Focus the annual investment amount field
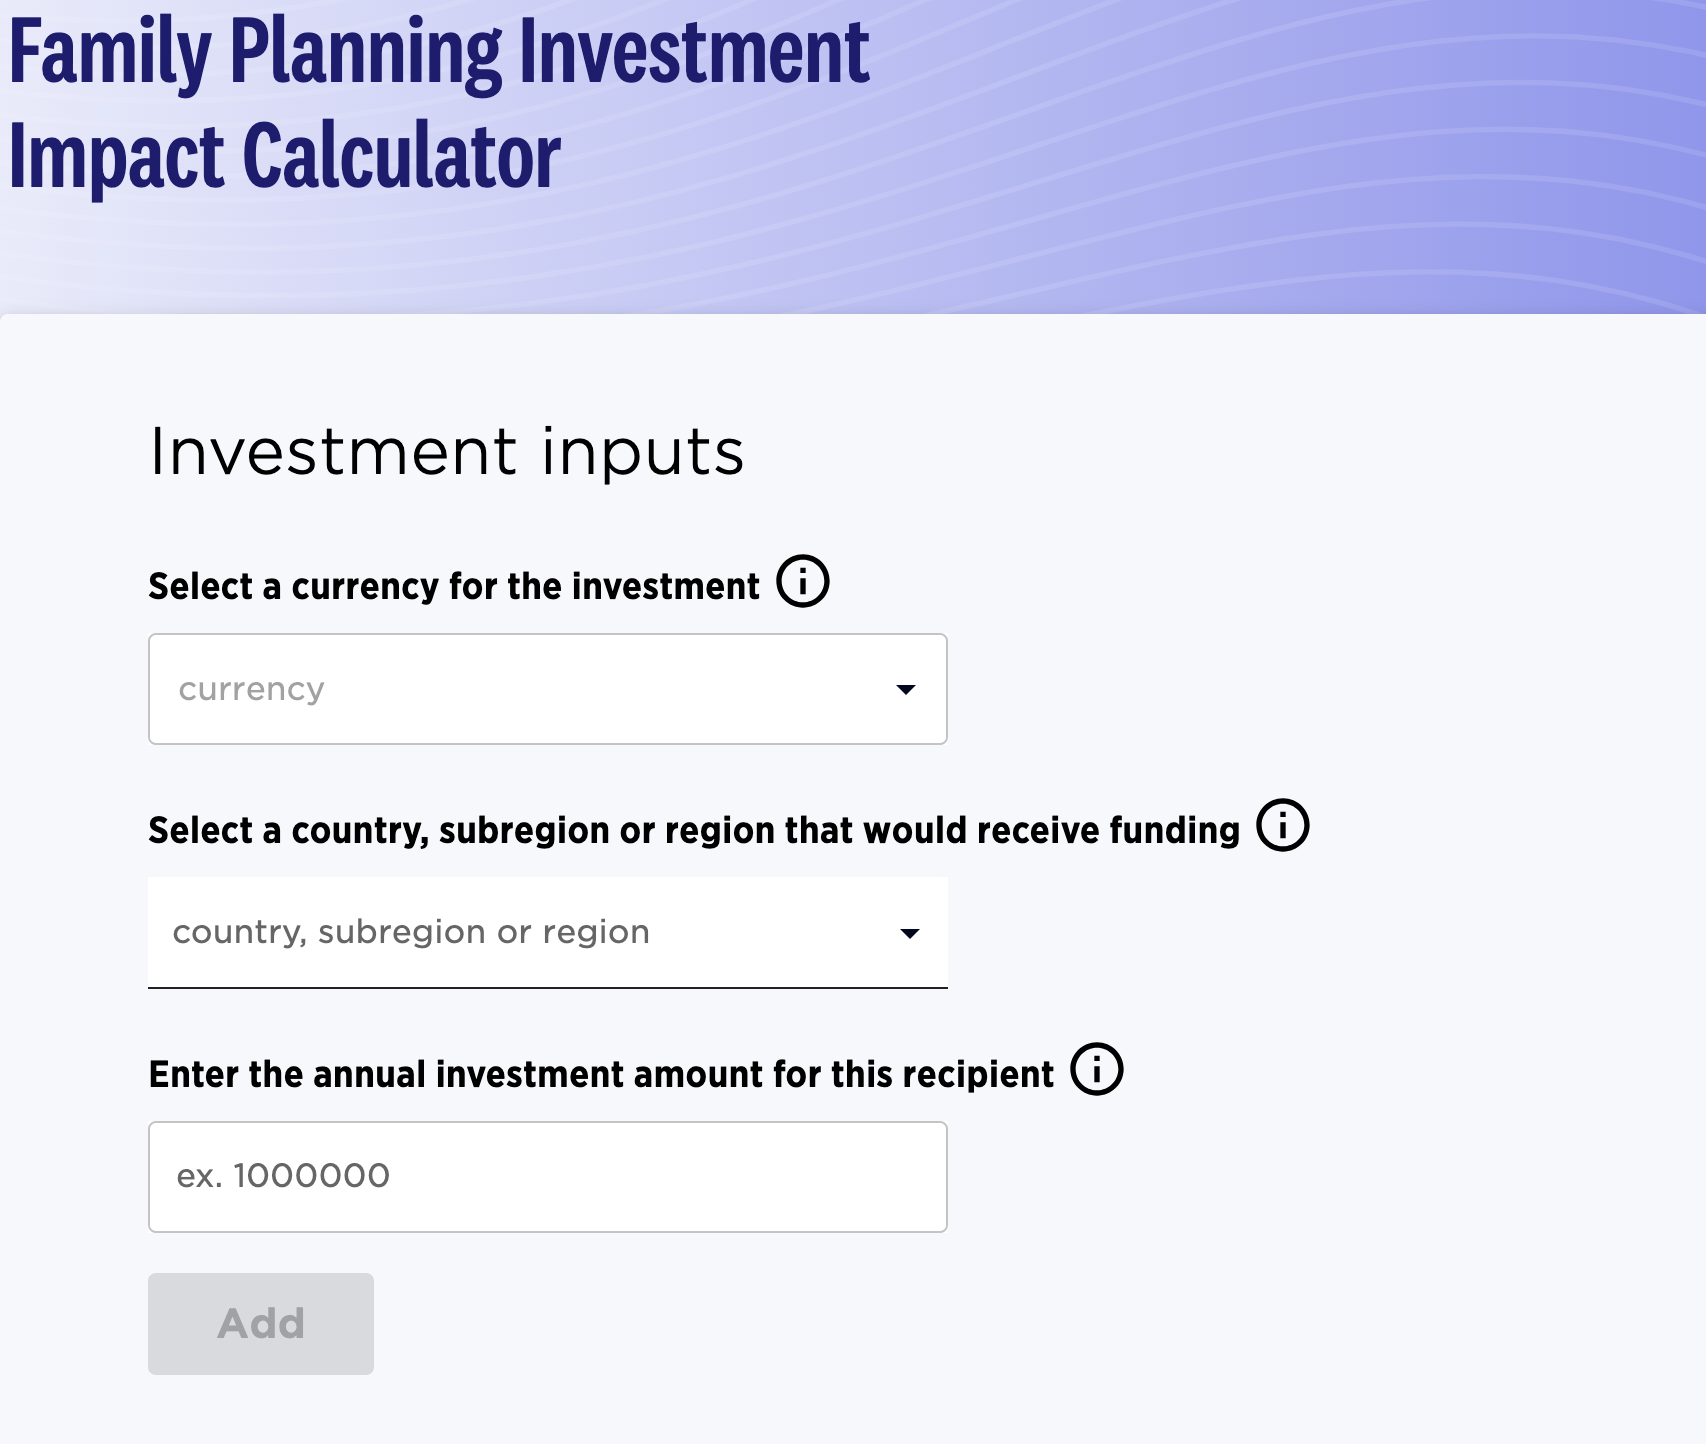1706x1444 pixels. [548, 1177]
